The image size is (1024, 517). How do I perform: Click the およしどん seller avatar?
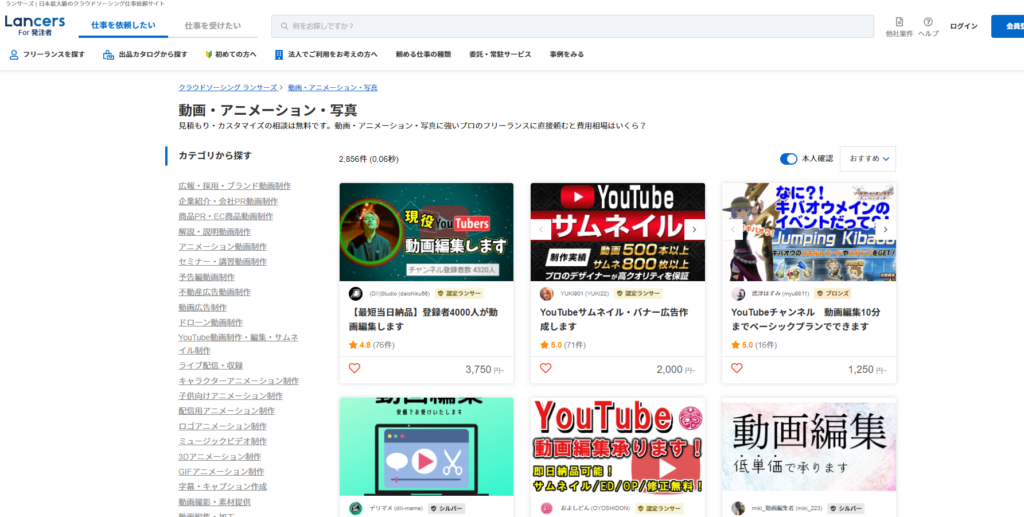(x=547, y=509)
